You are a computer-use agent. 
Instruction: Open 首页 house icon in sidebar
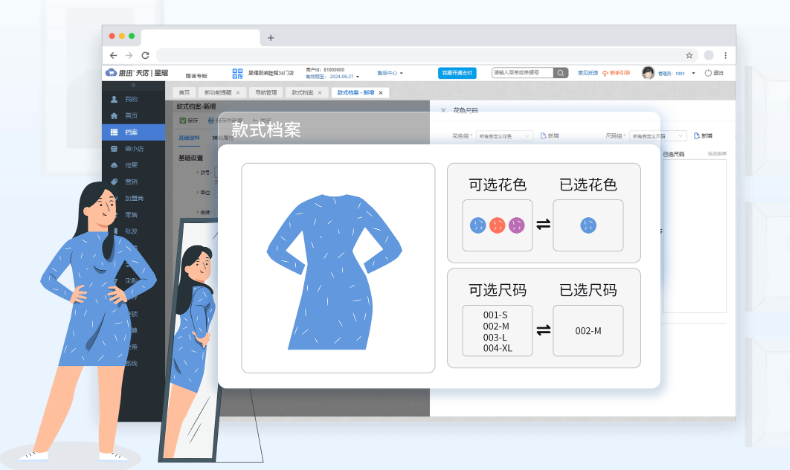coord(114,116)
